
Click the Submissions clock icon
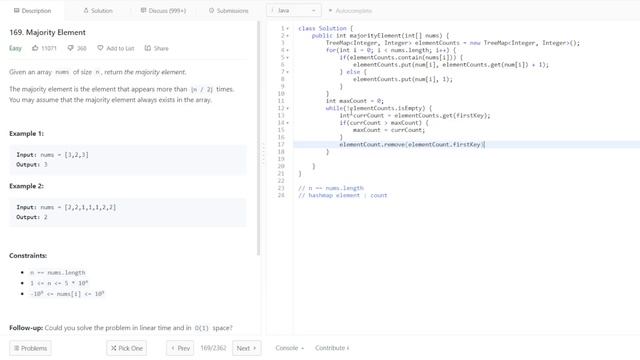tap(211, 11)
